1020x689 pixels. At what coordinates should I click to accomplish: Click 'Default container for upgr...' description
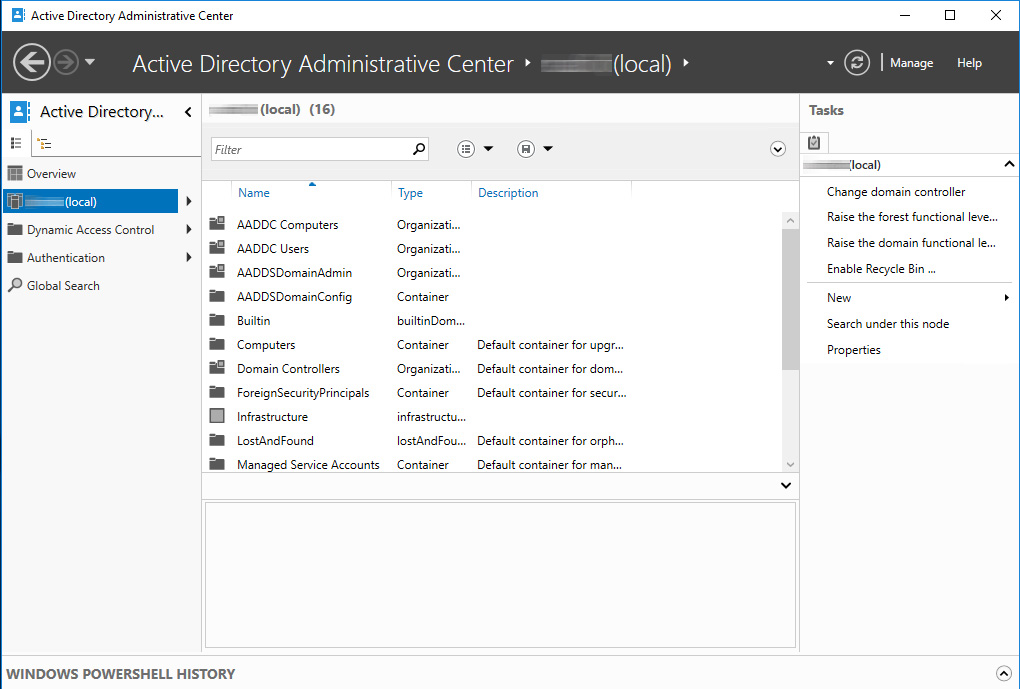coord(550,345)
